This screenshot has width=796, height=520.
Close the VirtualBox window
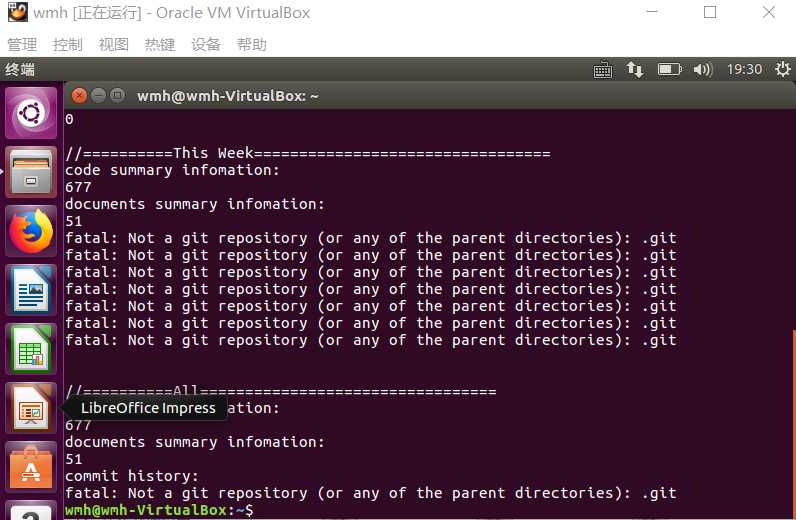769,12
